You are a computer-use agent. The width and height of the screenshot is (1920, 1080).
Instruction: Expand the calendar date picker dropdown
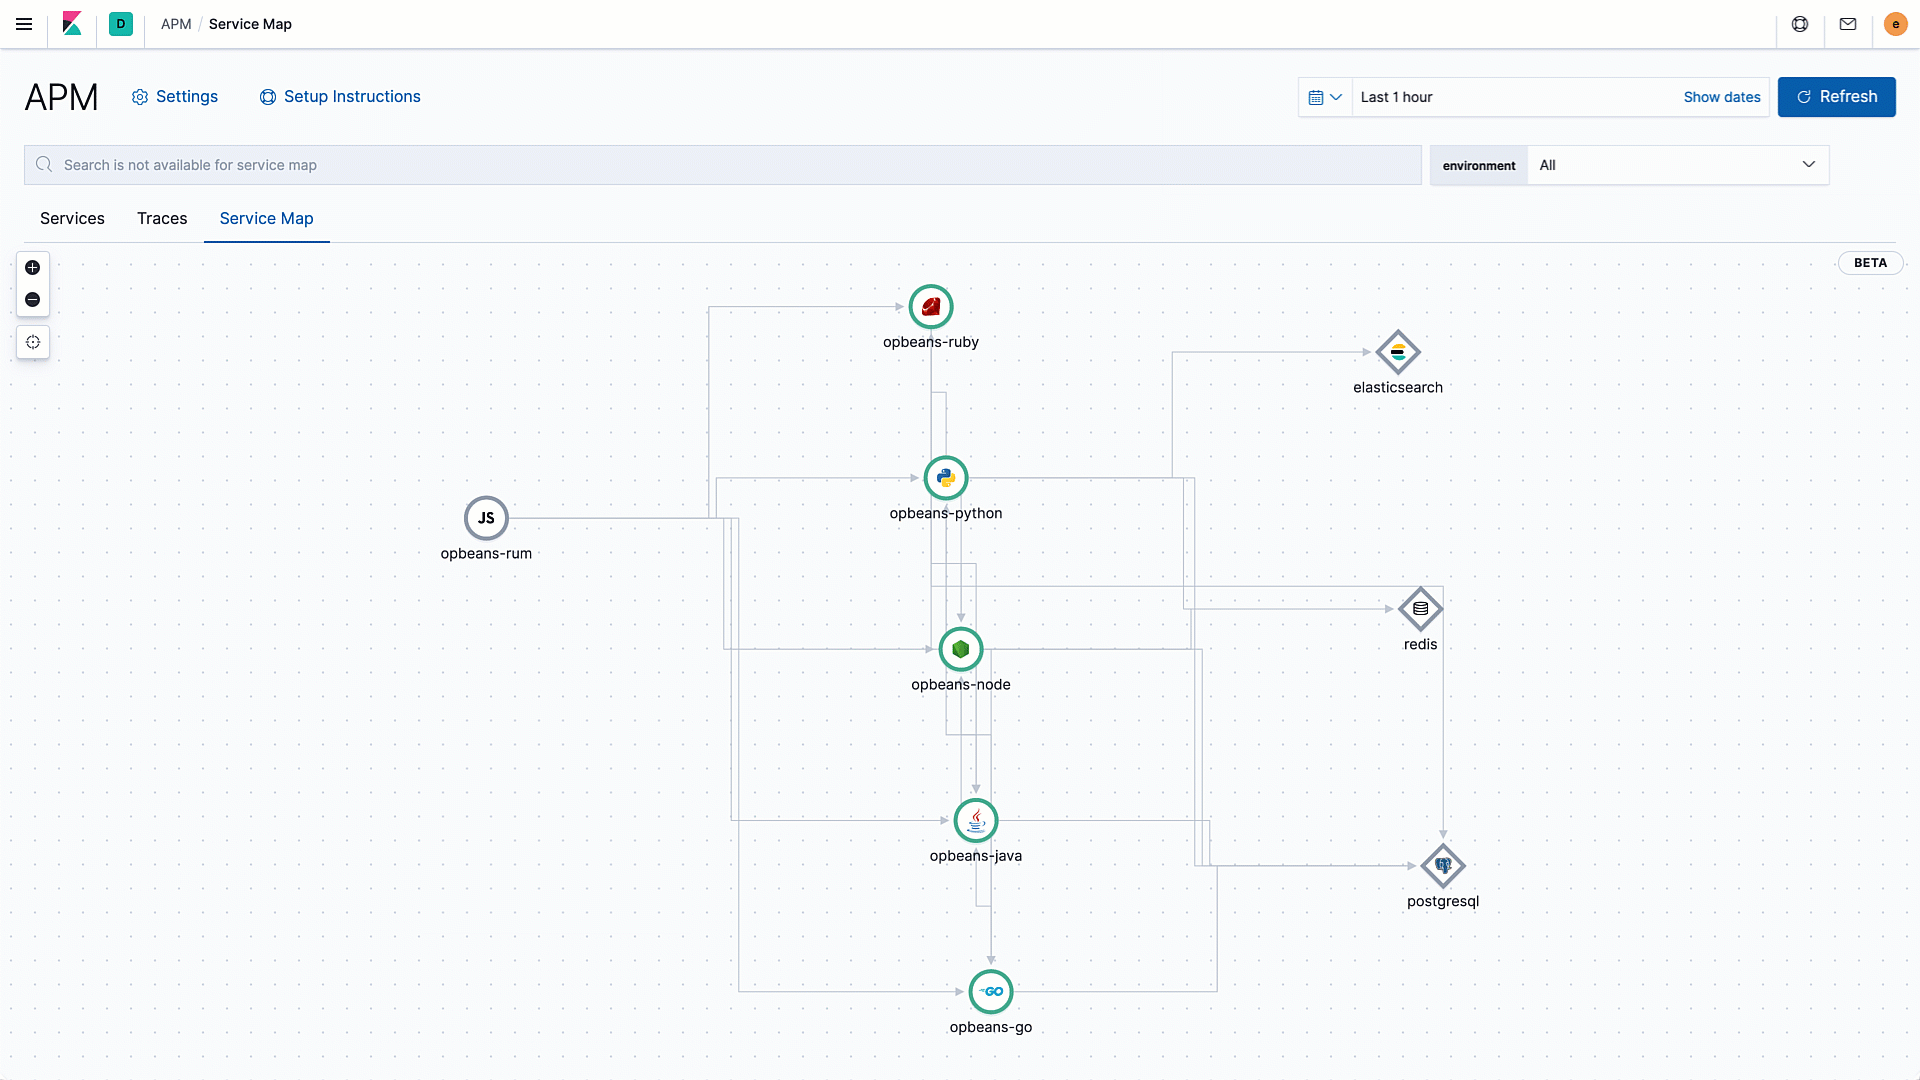click(1325, 96)
